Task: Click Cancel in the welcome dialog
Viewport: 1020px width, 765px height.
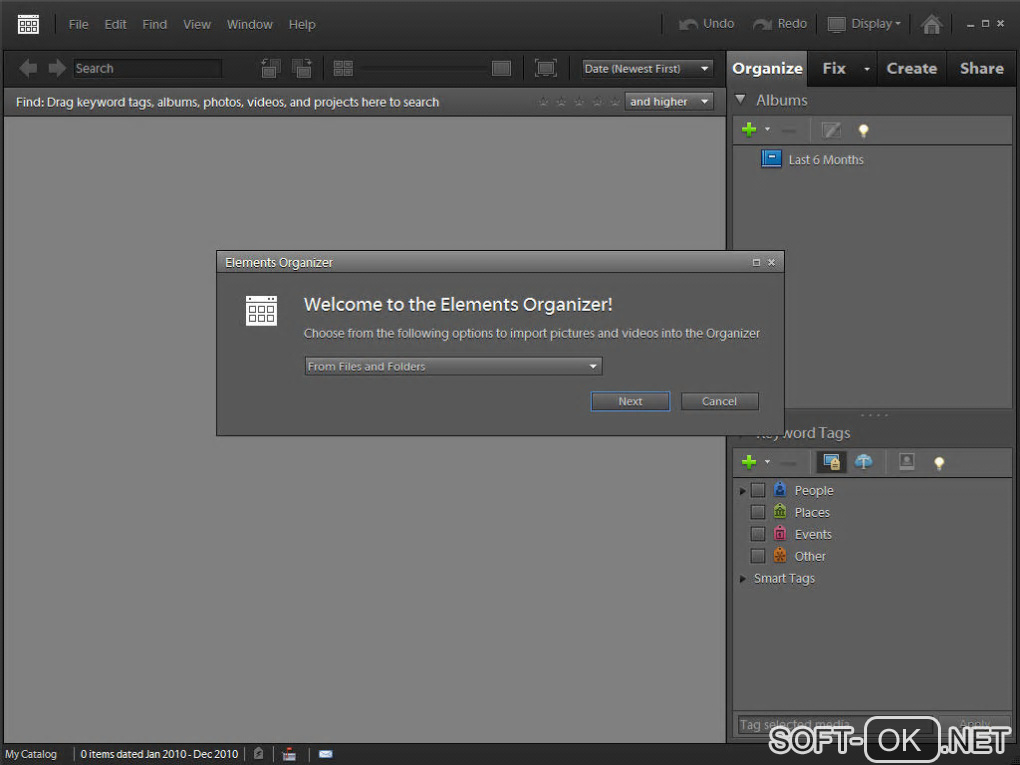Action: point(719,401)
